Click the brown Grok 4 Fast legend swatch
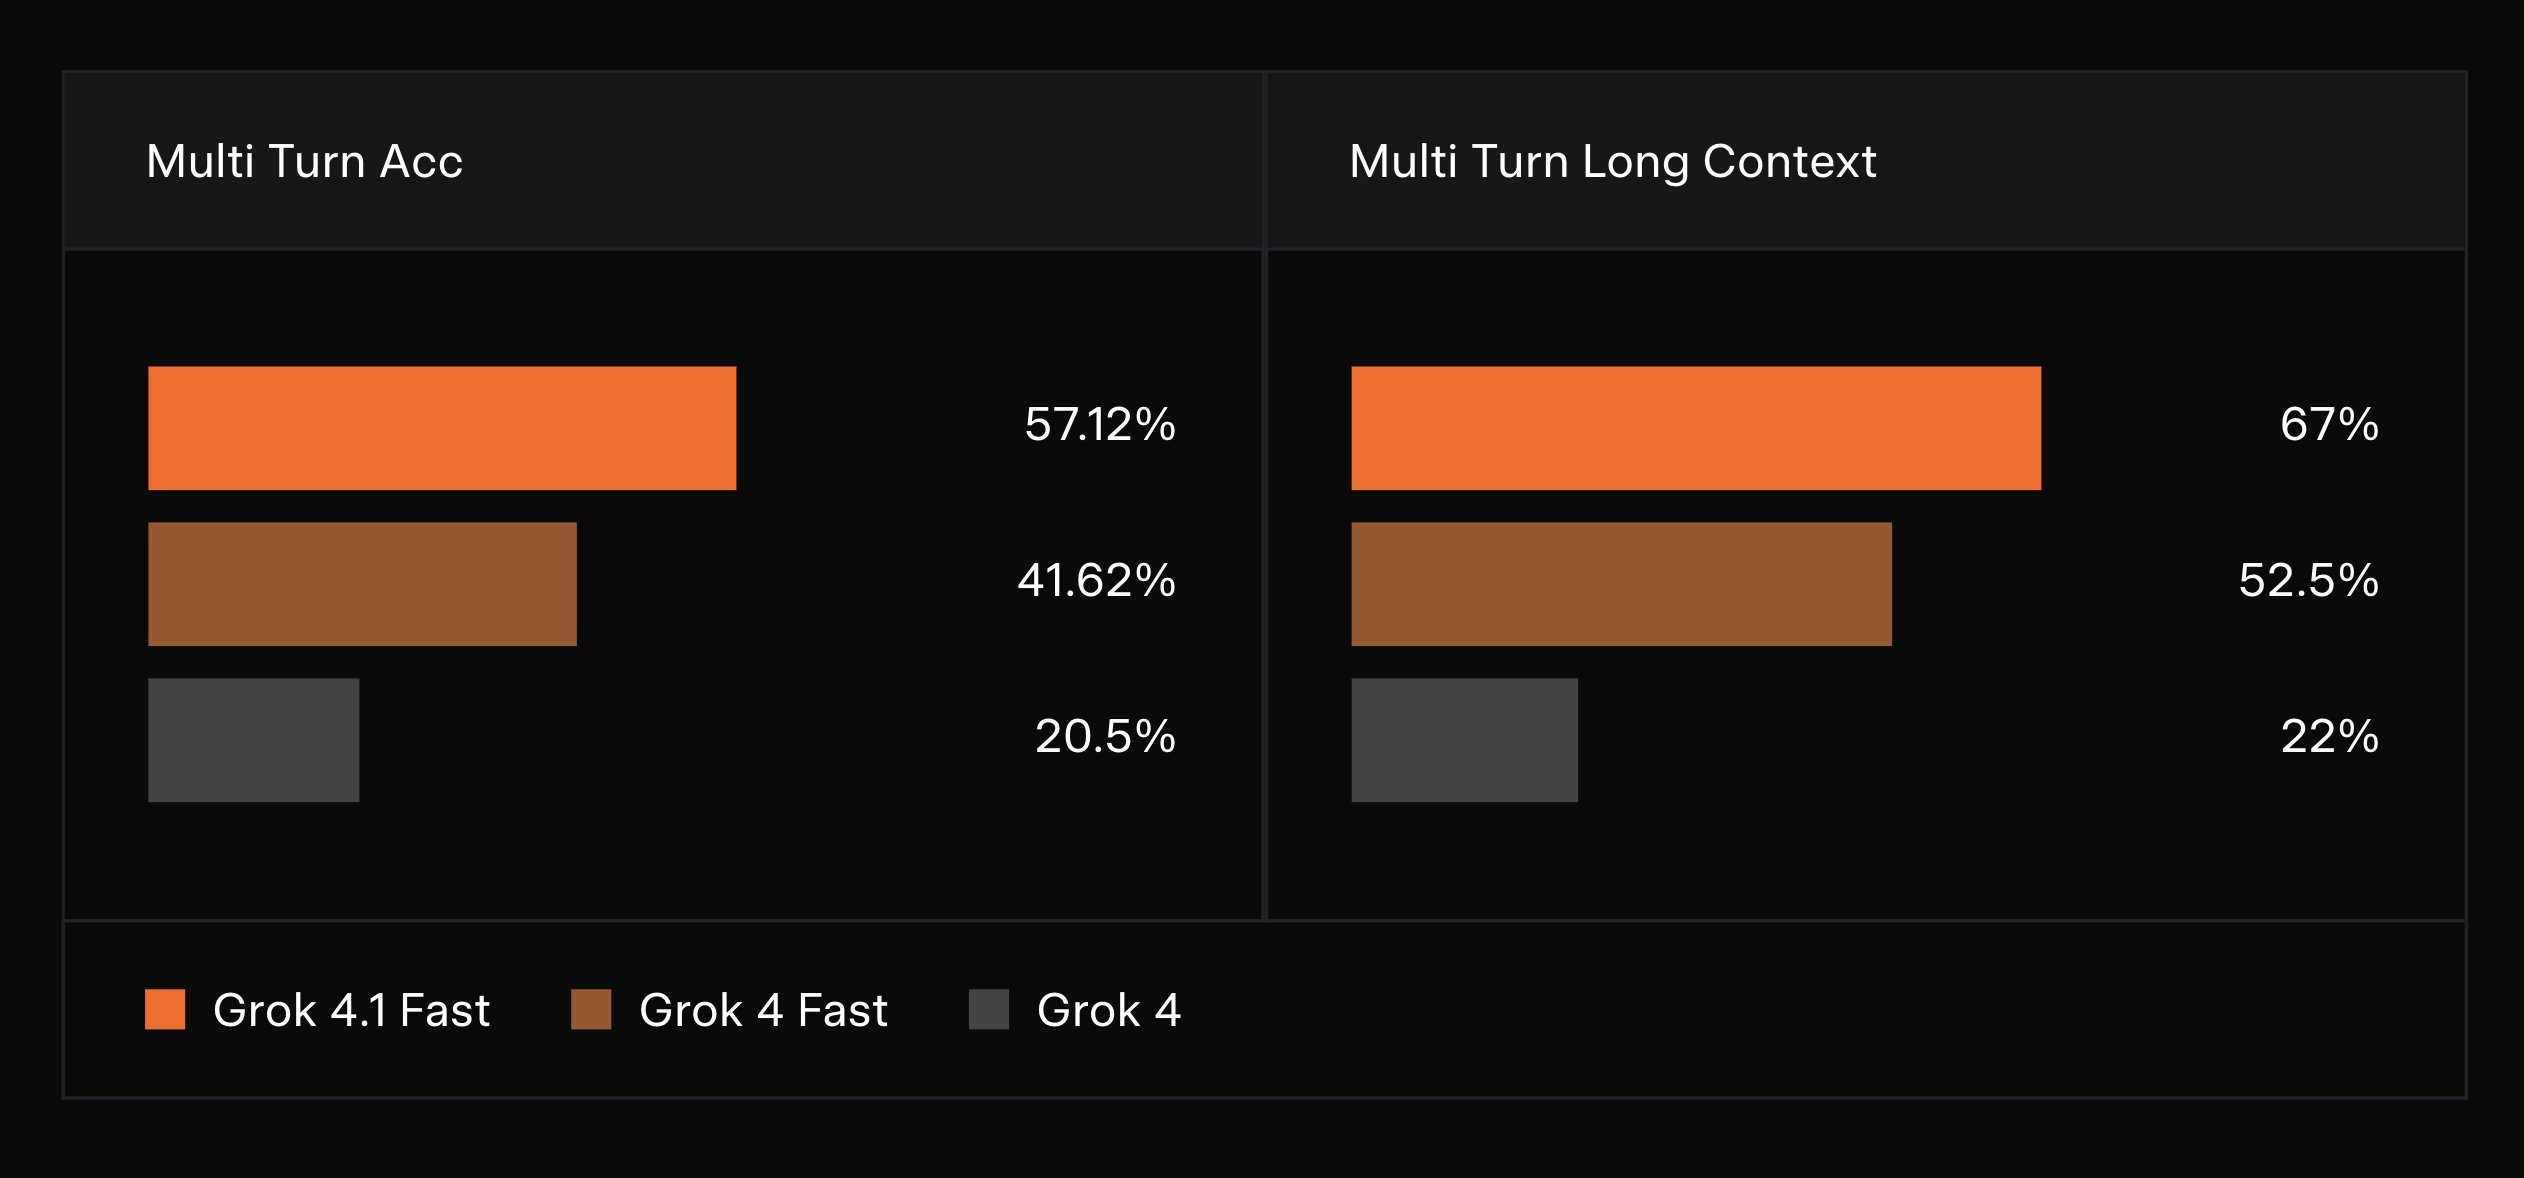This screenshot has height=1178, width=2524. coord(591,1009)
